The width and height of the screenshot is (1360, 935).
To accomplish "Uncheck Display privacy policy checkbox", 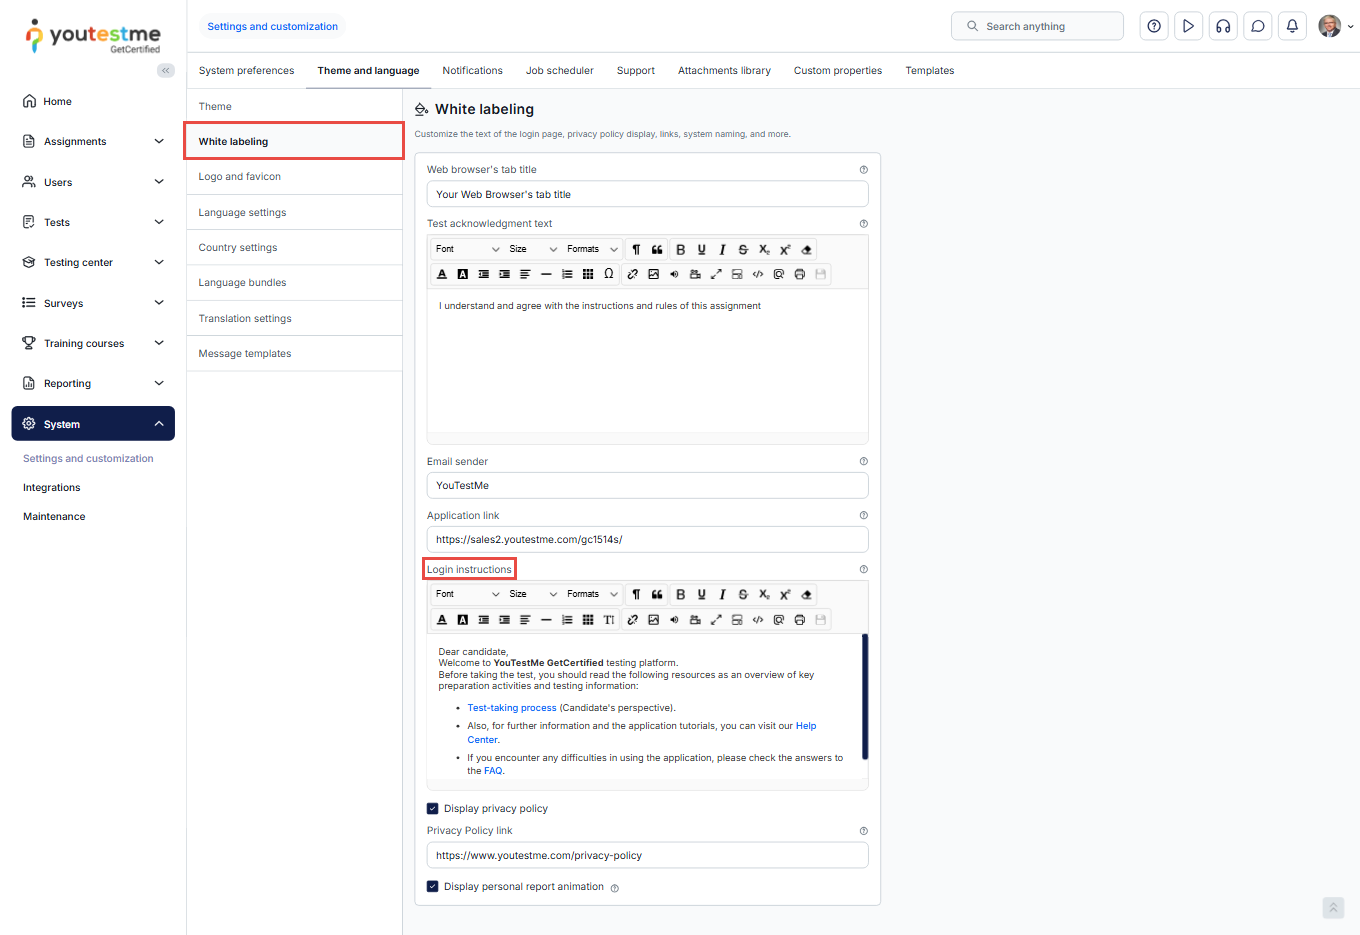I will coord(433,809).
